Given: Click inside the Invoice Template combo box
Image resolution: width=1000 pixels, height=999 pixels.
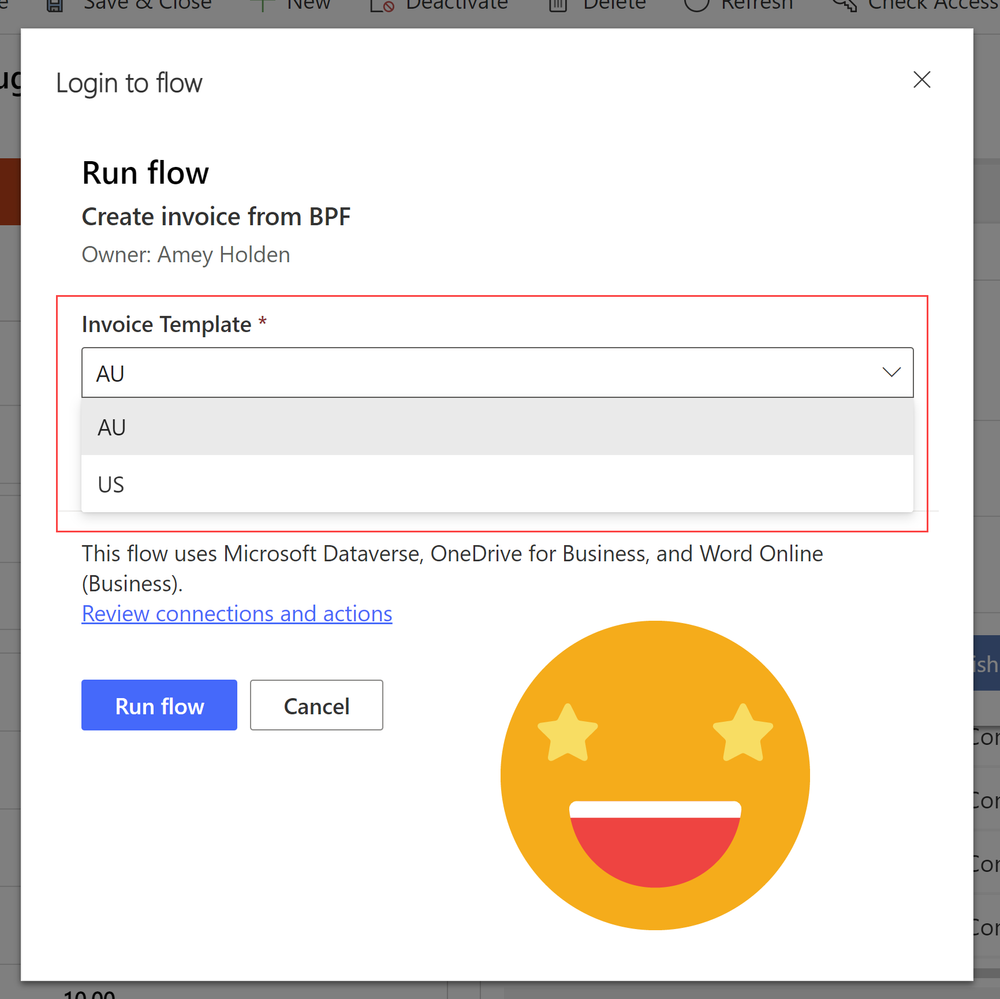Looking at the screenshot, I should click(x=400, y=371).
